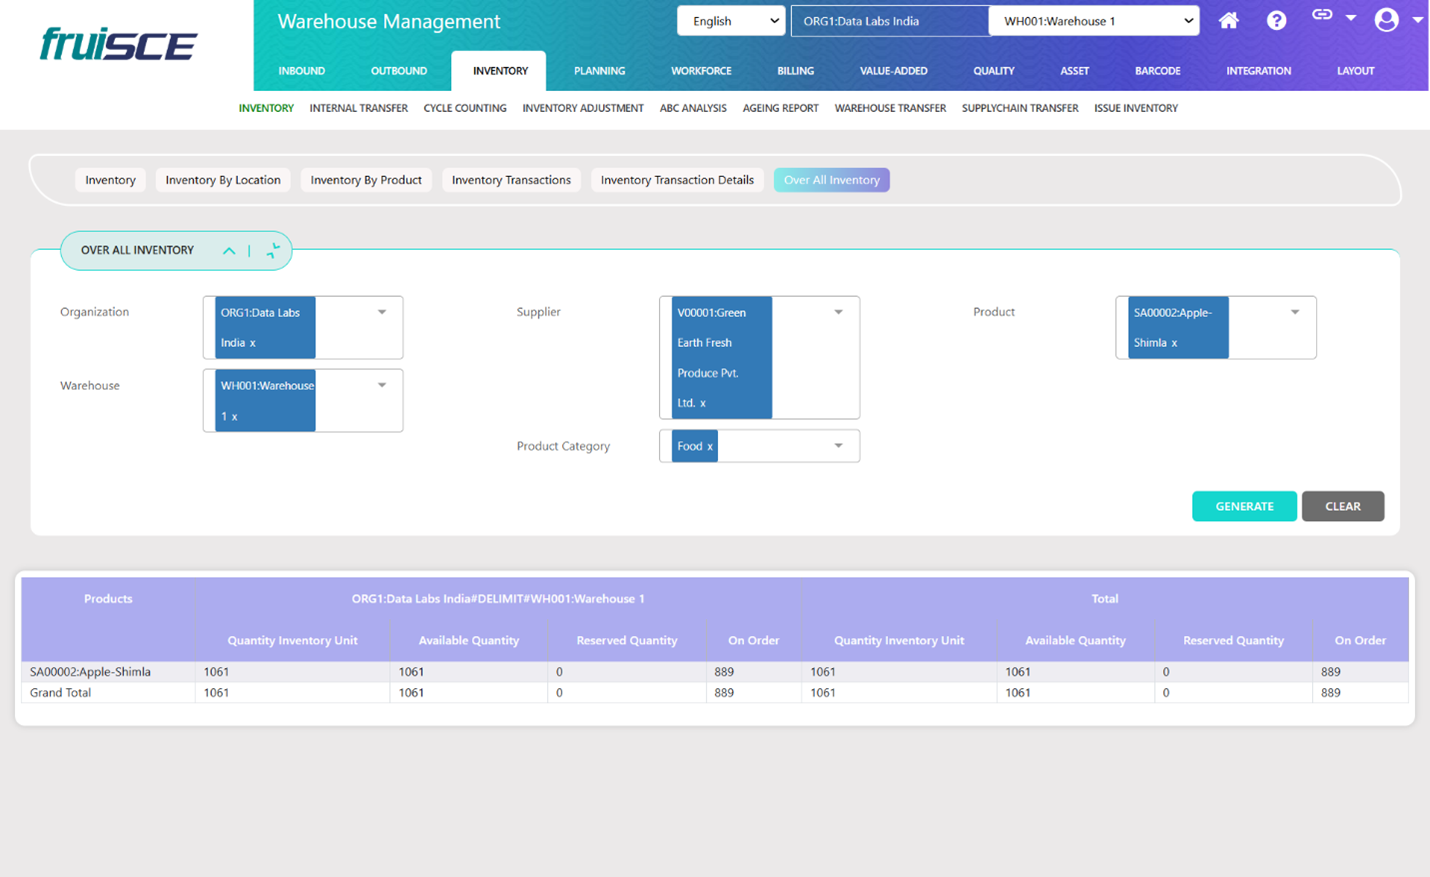Image resolution: width=1430 pixels, height=877 pixels.
Task: Select the Inventory By Location view
Action: [222, 180]
